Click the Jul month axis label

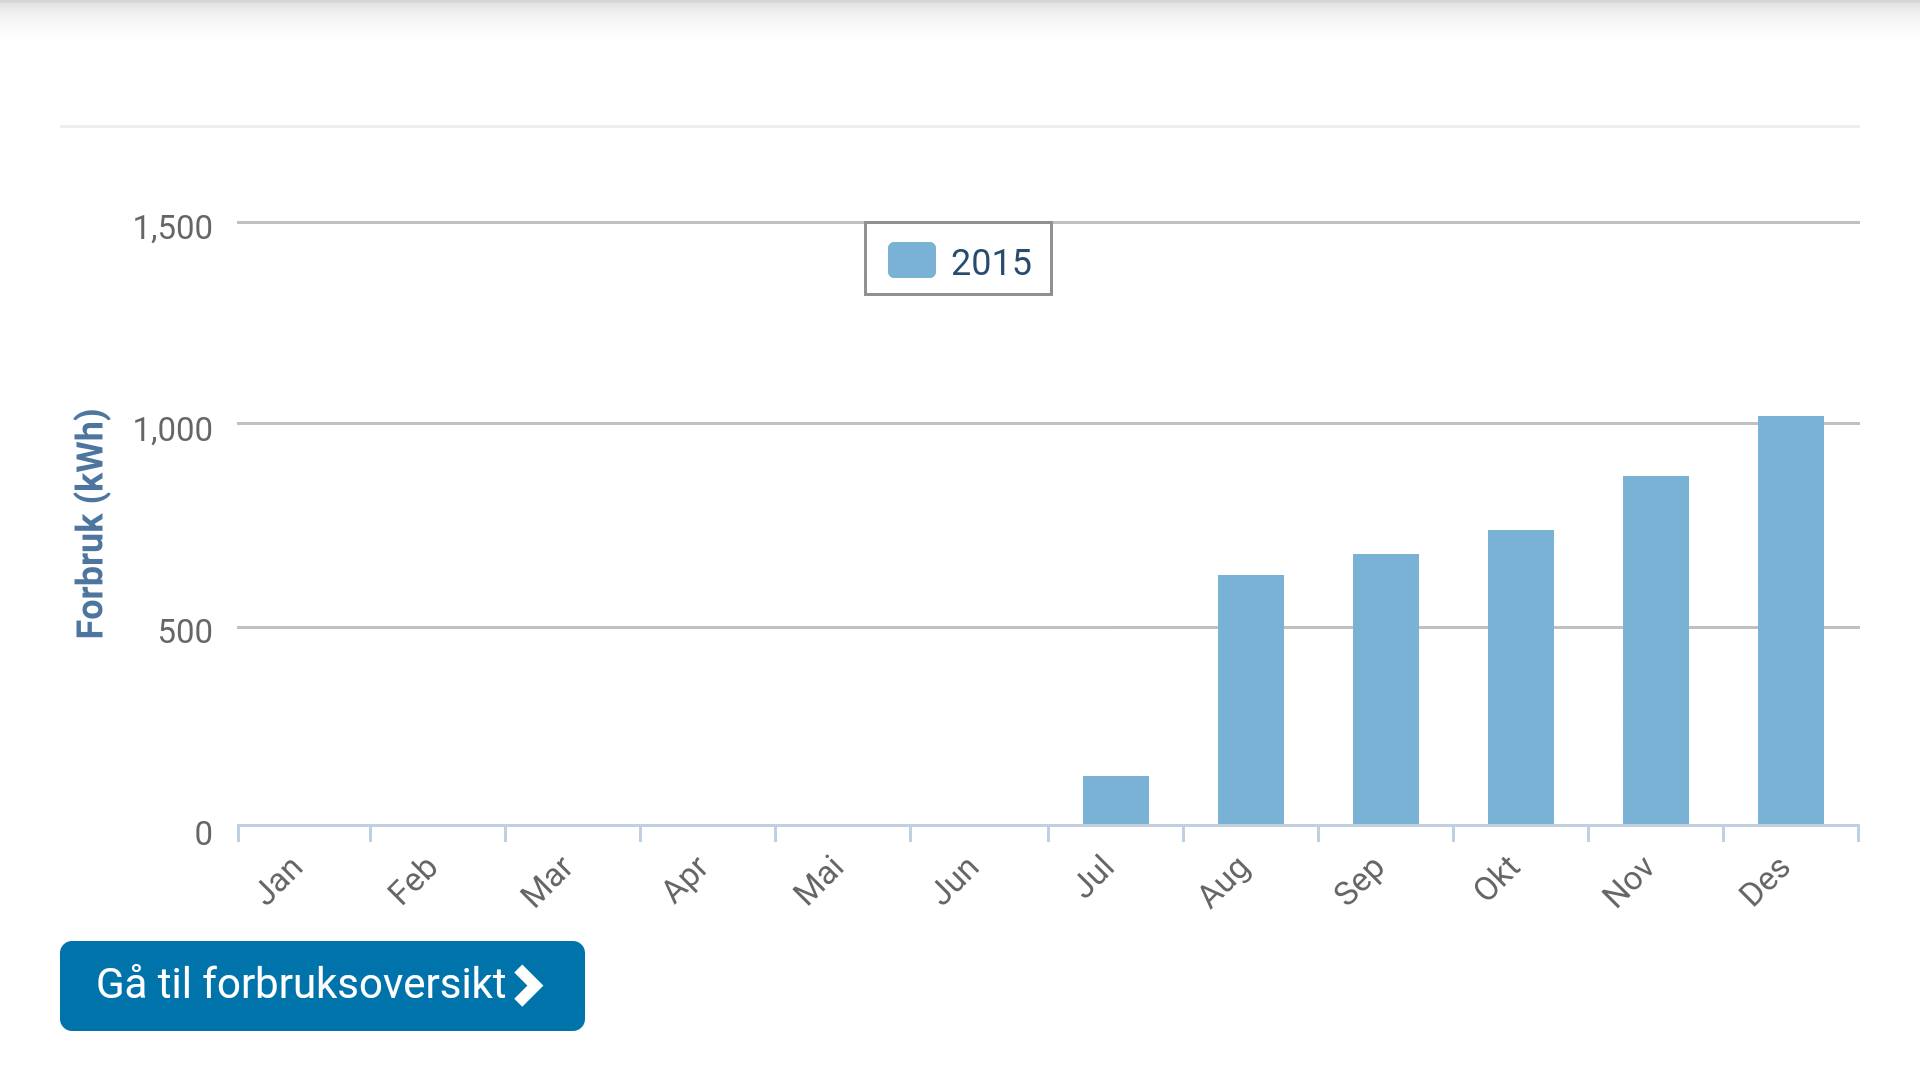coord(1095,876)
